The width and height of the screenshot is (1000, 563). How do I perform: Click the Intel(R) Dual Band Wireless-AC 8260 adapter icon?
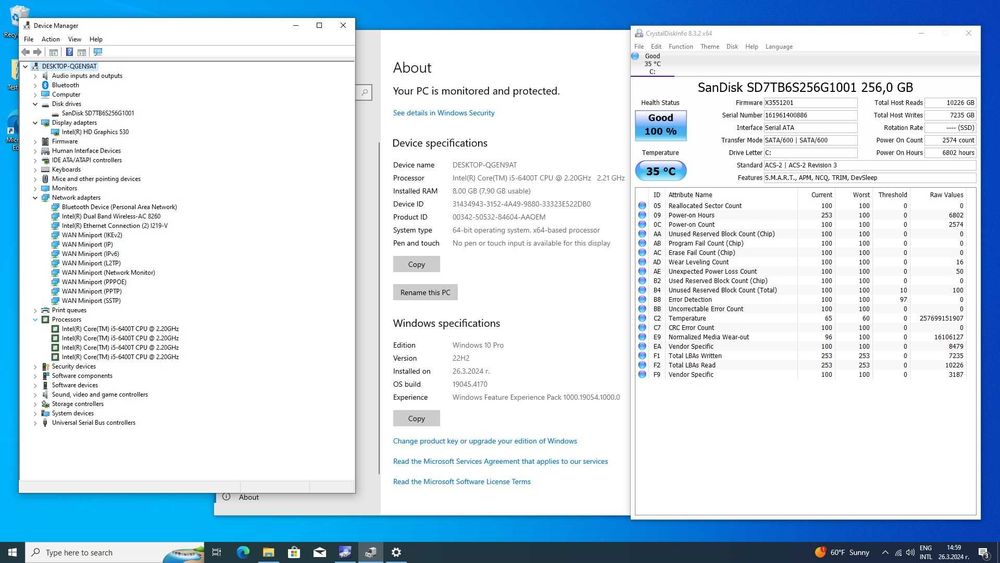click(x=55, y=216)
